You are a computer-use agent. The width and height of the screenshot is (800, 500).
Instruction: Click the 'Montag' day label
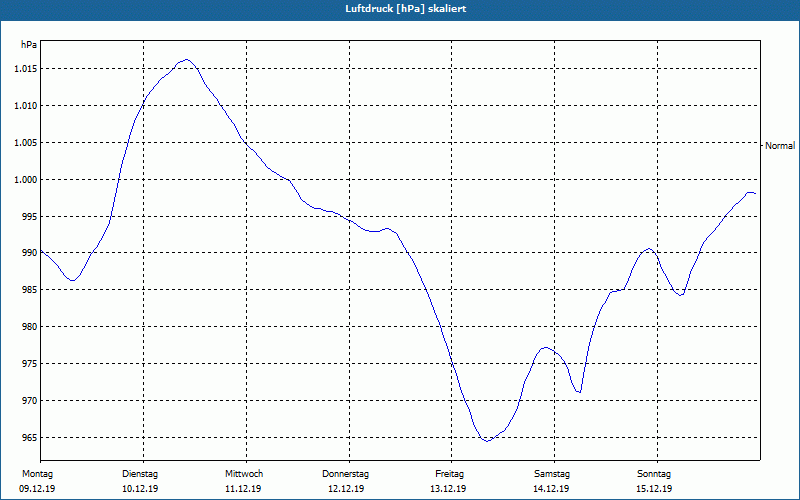coord(37,474)
